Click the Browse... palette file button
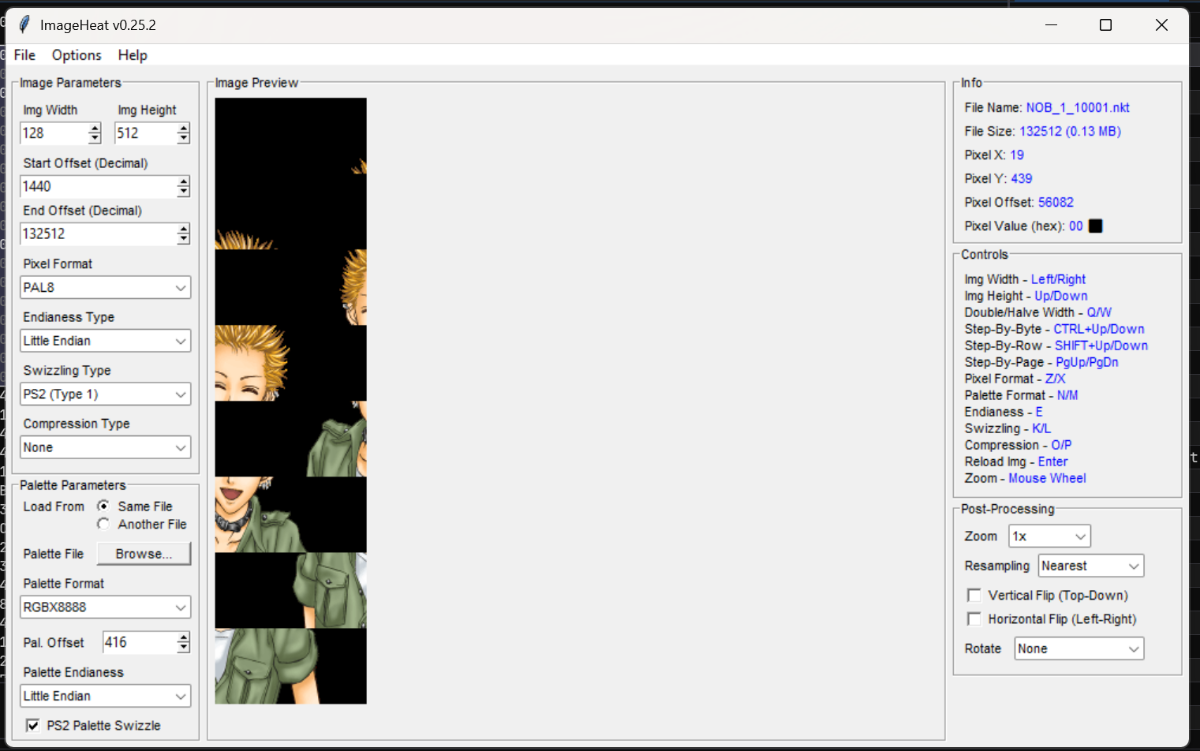The height and width of the screenshot is (751, 1200). pyautogui.click(x=143, y=554)
